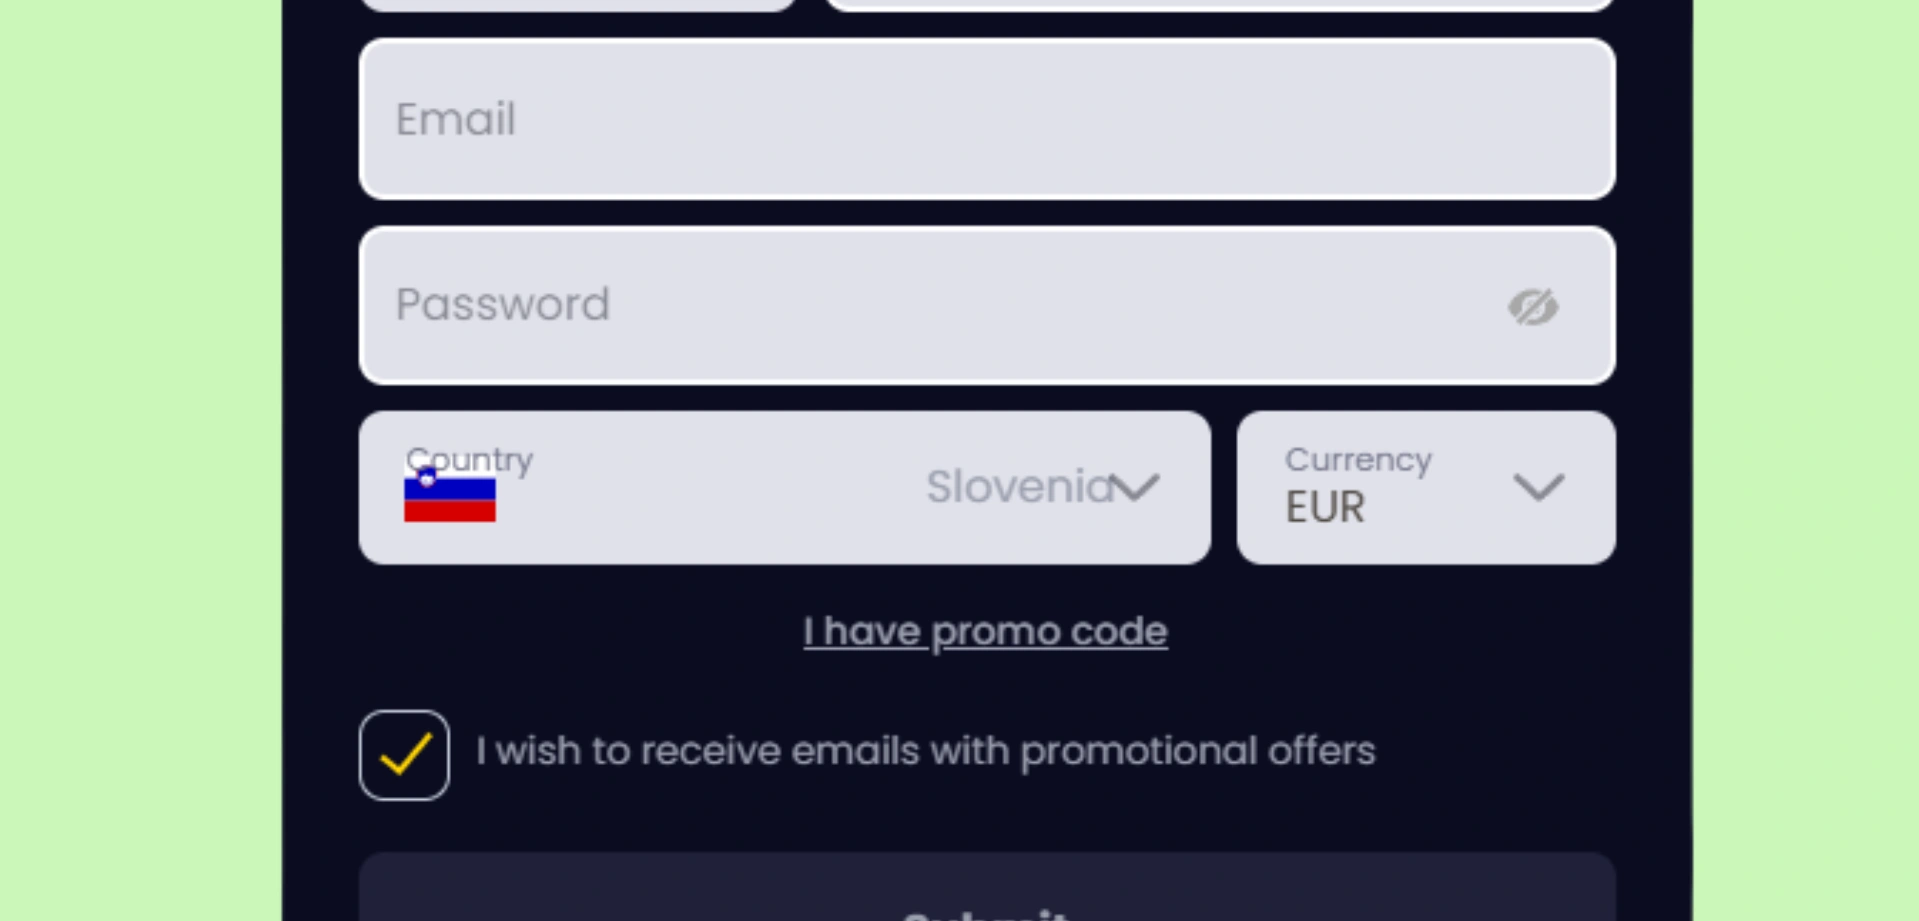Toggle password visibility eye icon
Image resolution: width=1919 pixels, height=921 pixels.
coord(1533,307)
